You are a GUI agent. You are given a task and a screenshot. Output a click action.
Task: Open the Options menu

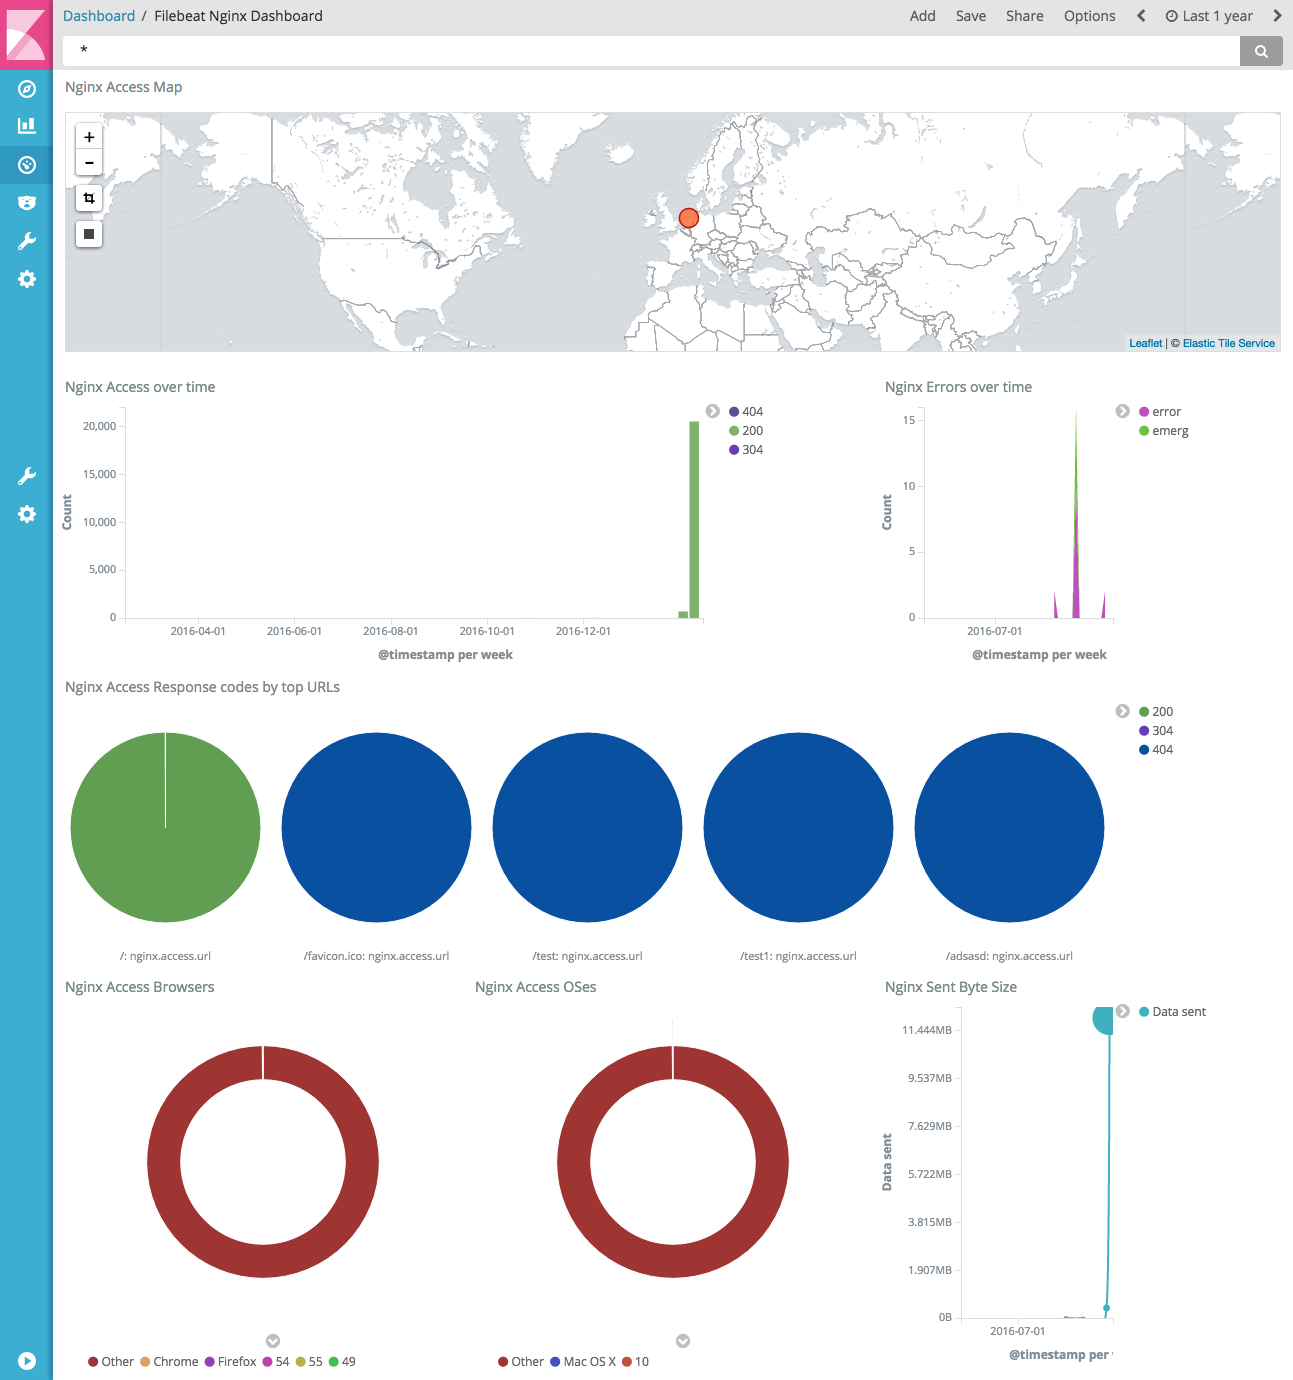[x=1089, y=15]
